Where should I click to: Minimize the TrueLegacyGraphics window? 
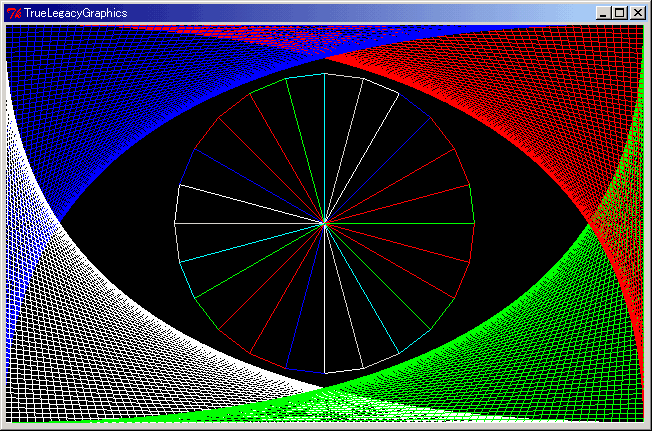click(x=603, y=12)
